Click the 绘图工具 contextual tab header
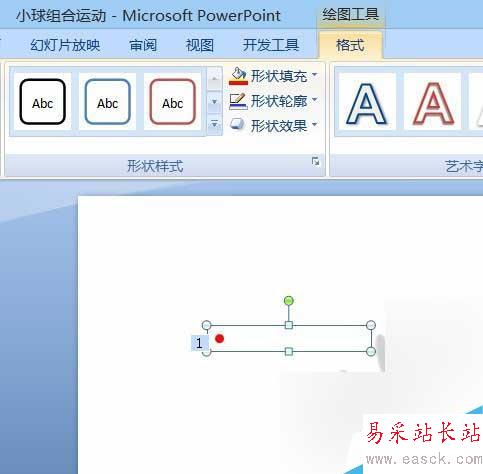This screenshot has width=483, height=474. tap(350, 15)
